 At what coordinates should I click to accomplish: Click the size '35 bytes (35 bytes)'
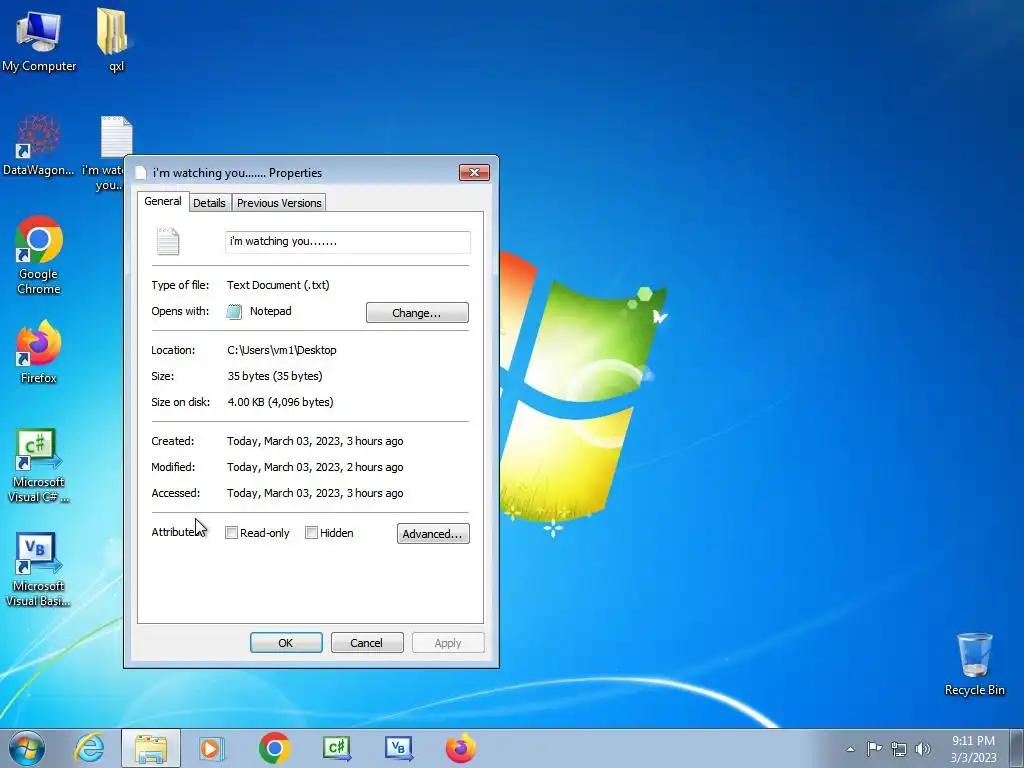(275, 376)
